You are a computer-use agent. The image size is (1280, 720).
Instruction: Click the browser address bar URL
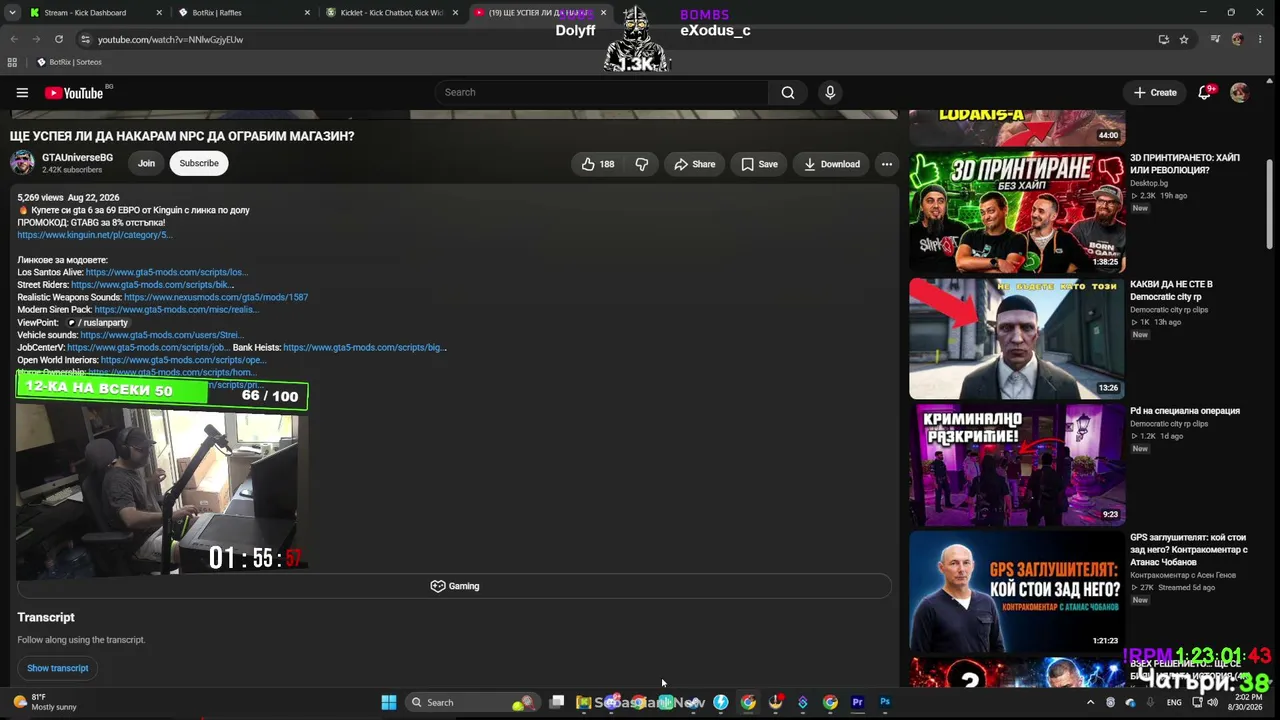pos(170,39)
